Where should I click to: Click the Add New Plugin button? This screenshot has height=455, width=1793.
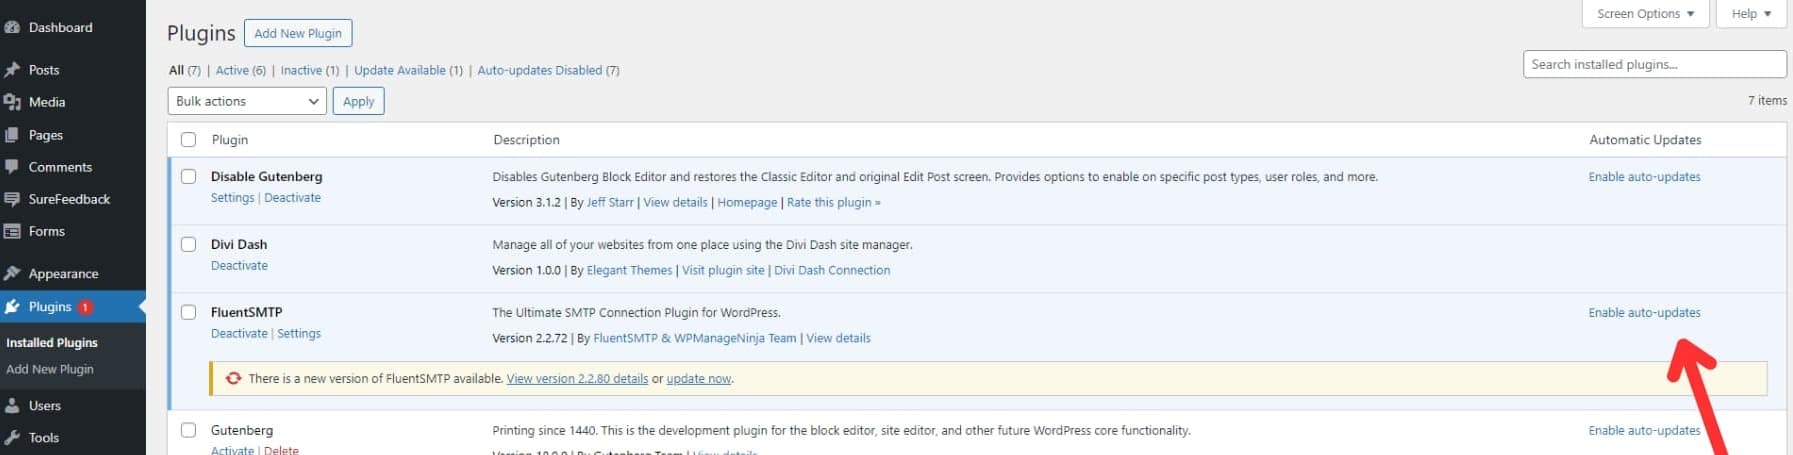298,34
